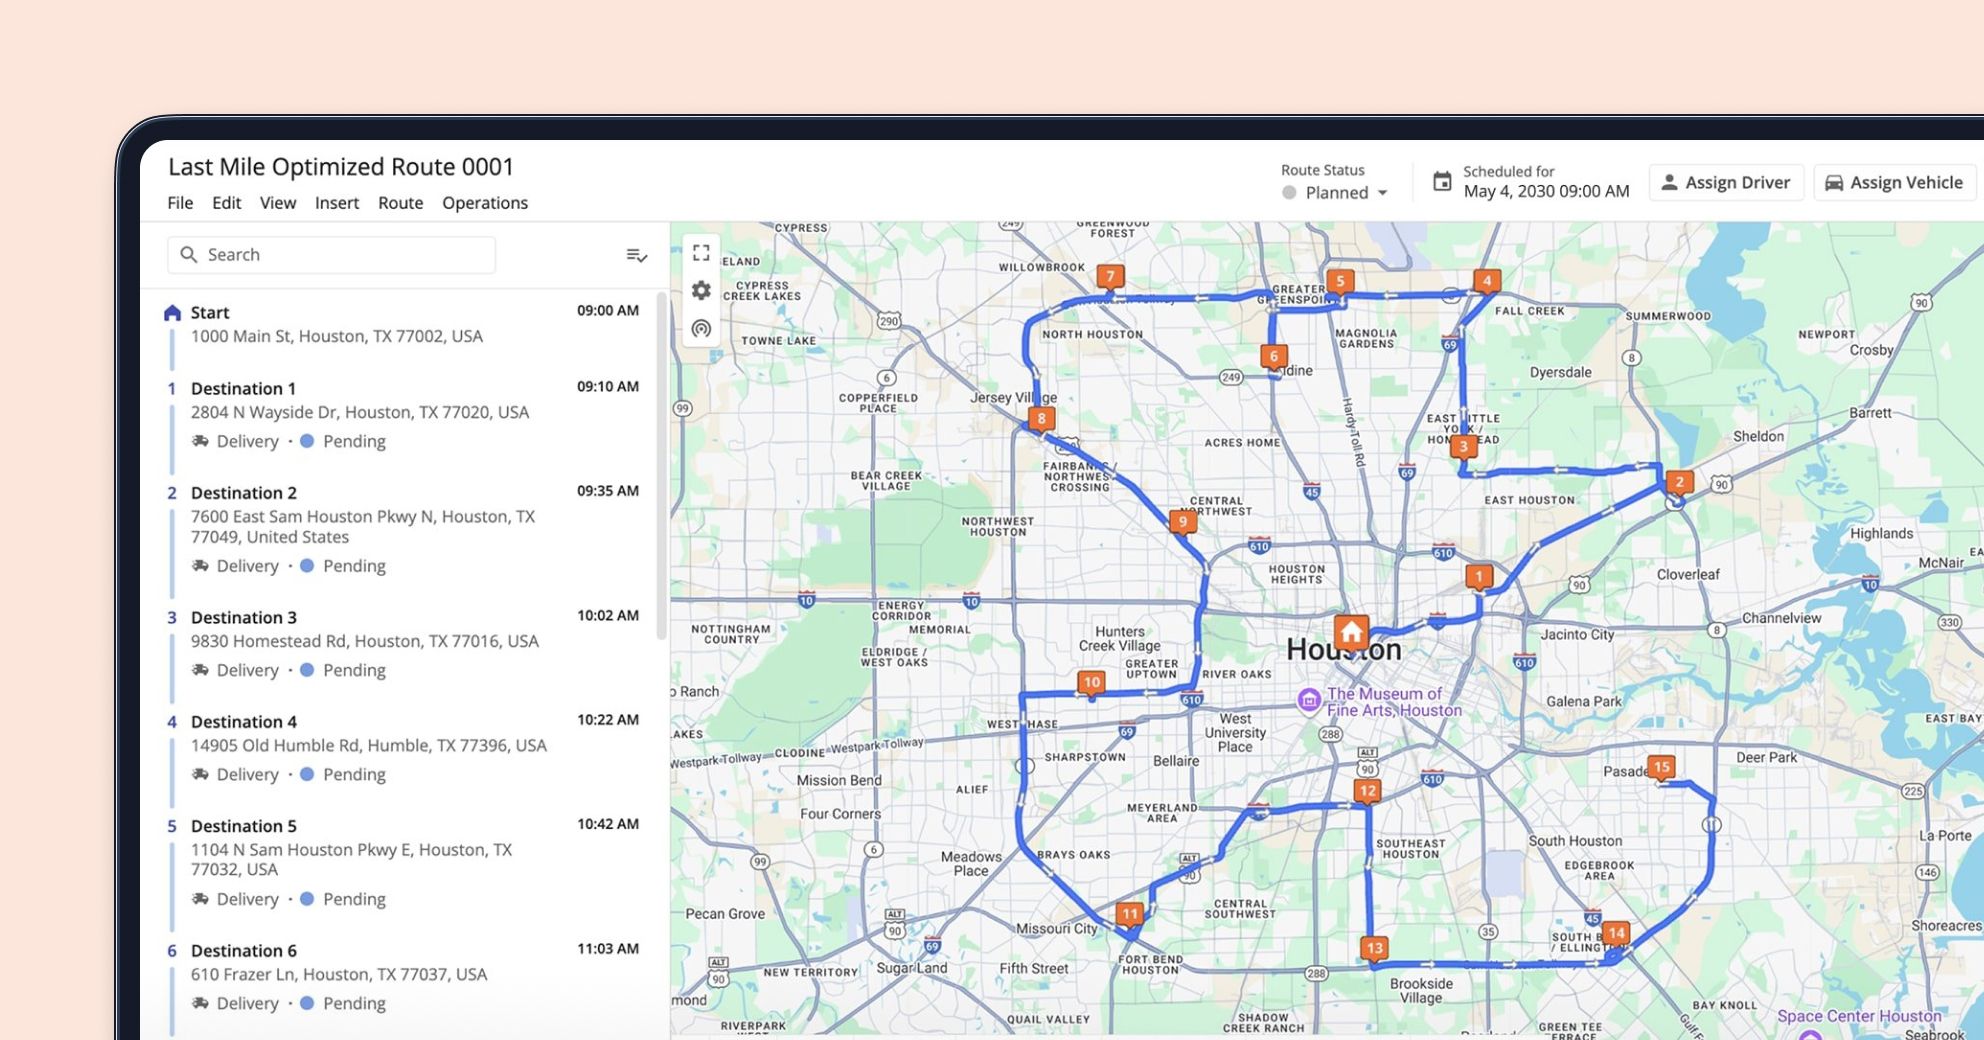
Task: Select map stop marker 7
Action: (1110, 277)
